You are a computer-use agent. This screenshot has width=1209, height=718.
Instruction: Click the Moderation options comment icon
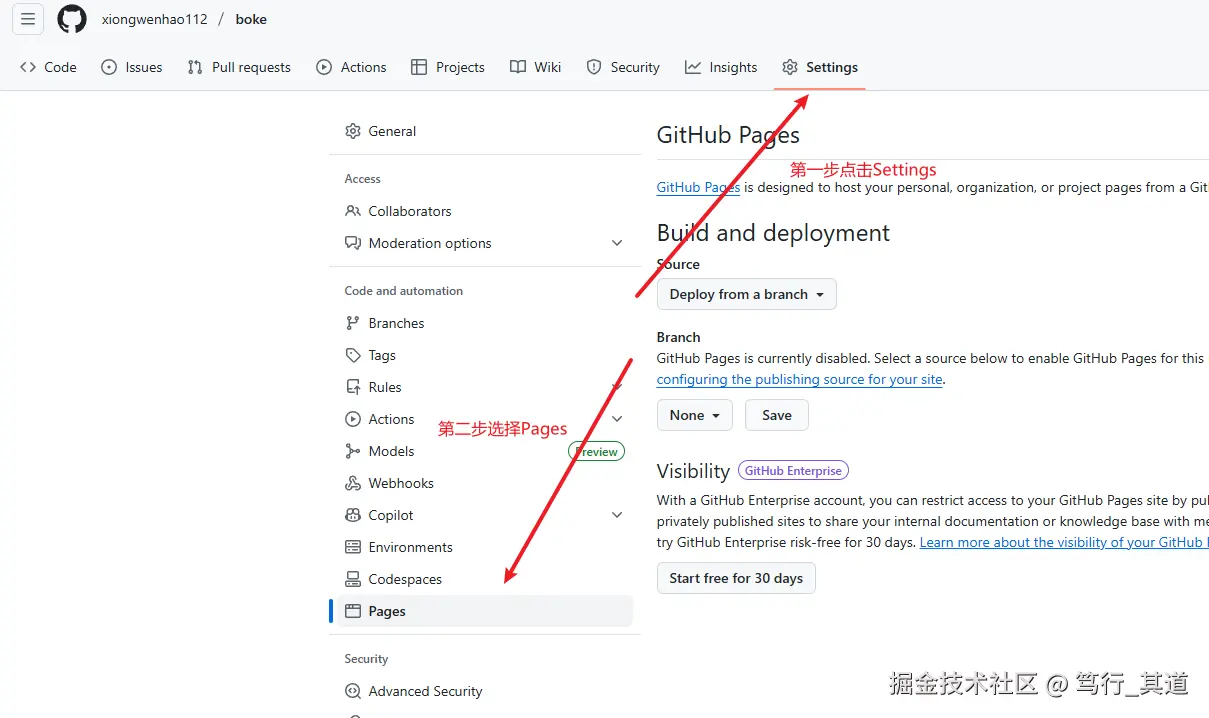click(x=353, y=243)
